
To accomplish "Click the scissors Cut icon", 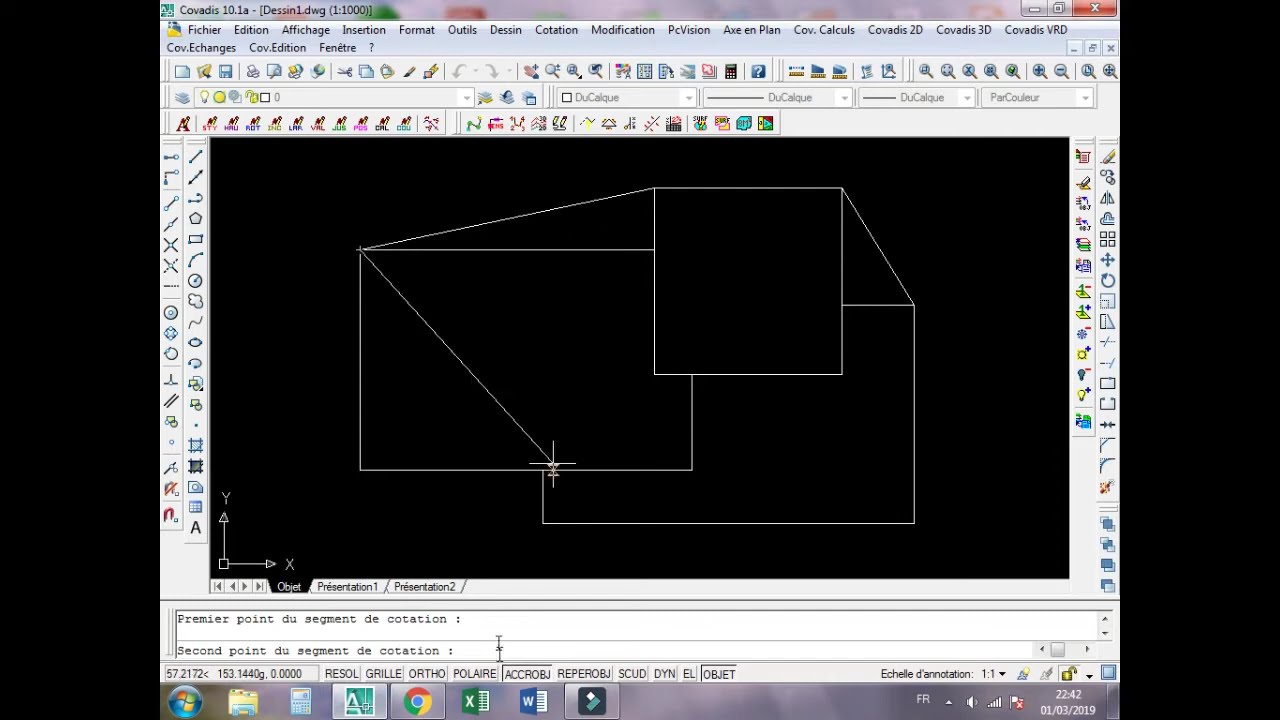I will (344, 71).
